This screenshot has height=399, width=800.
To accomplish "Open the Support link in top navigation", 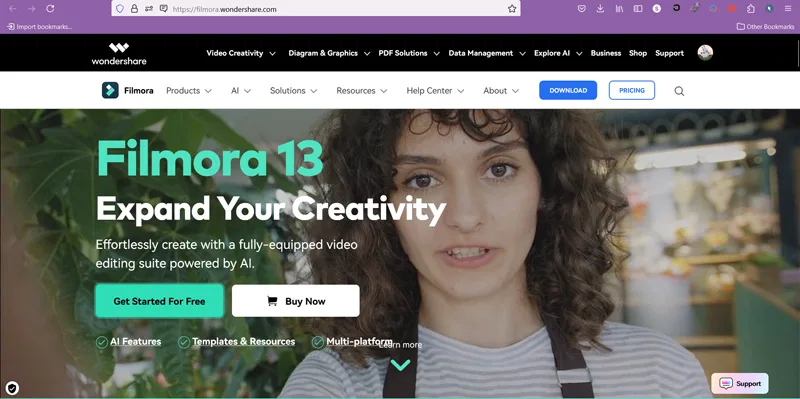I will [x=669, y=53].
